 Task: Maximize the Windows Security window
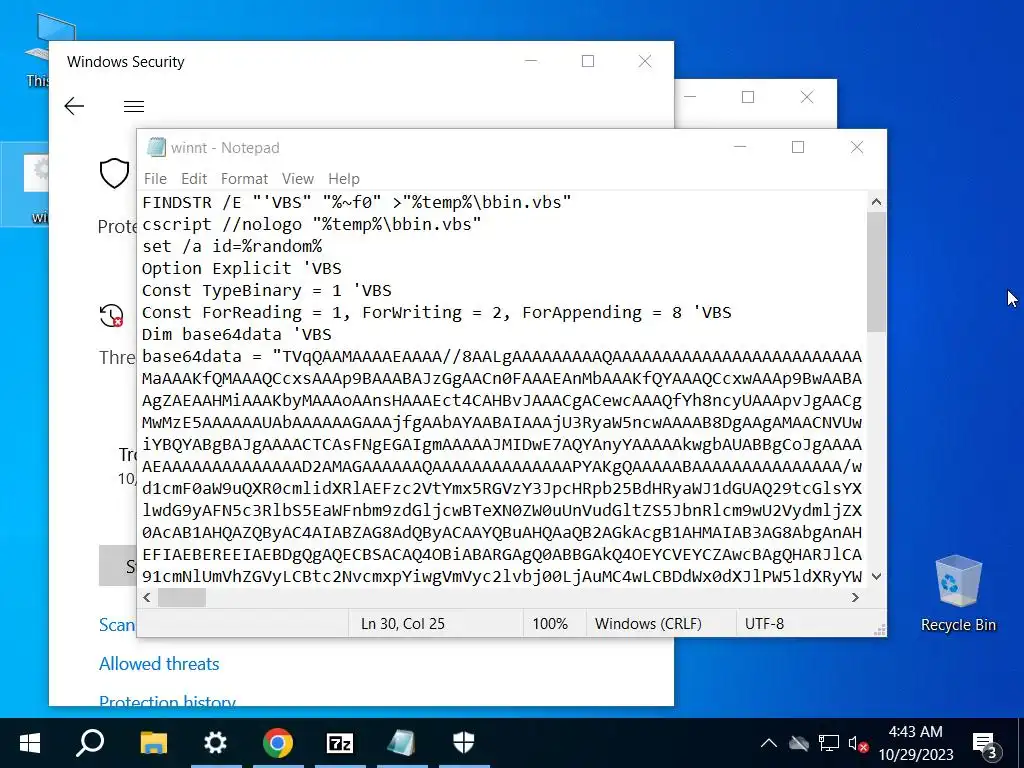pyautogui.click(x=588, y=61)
